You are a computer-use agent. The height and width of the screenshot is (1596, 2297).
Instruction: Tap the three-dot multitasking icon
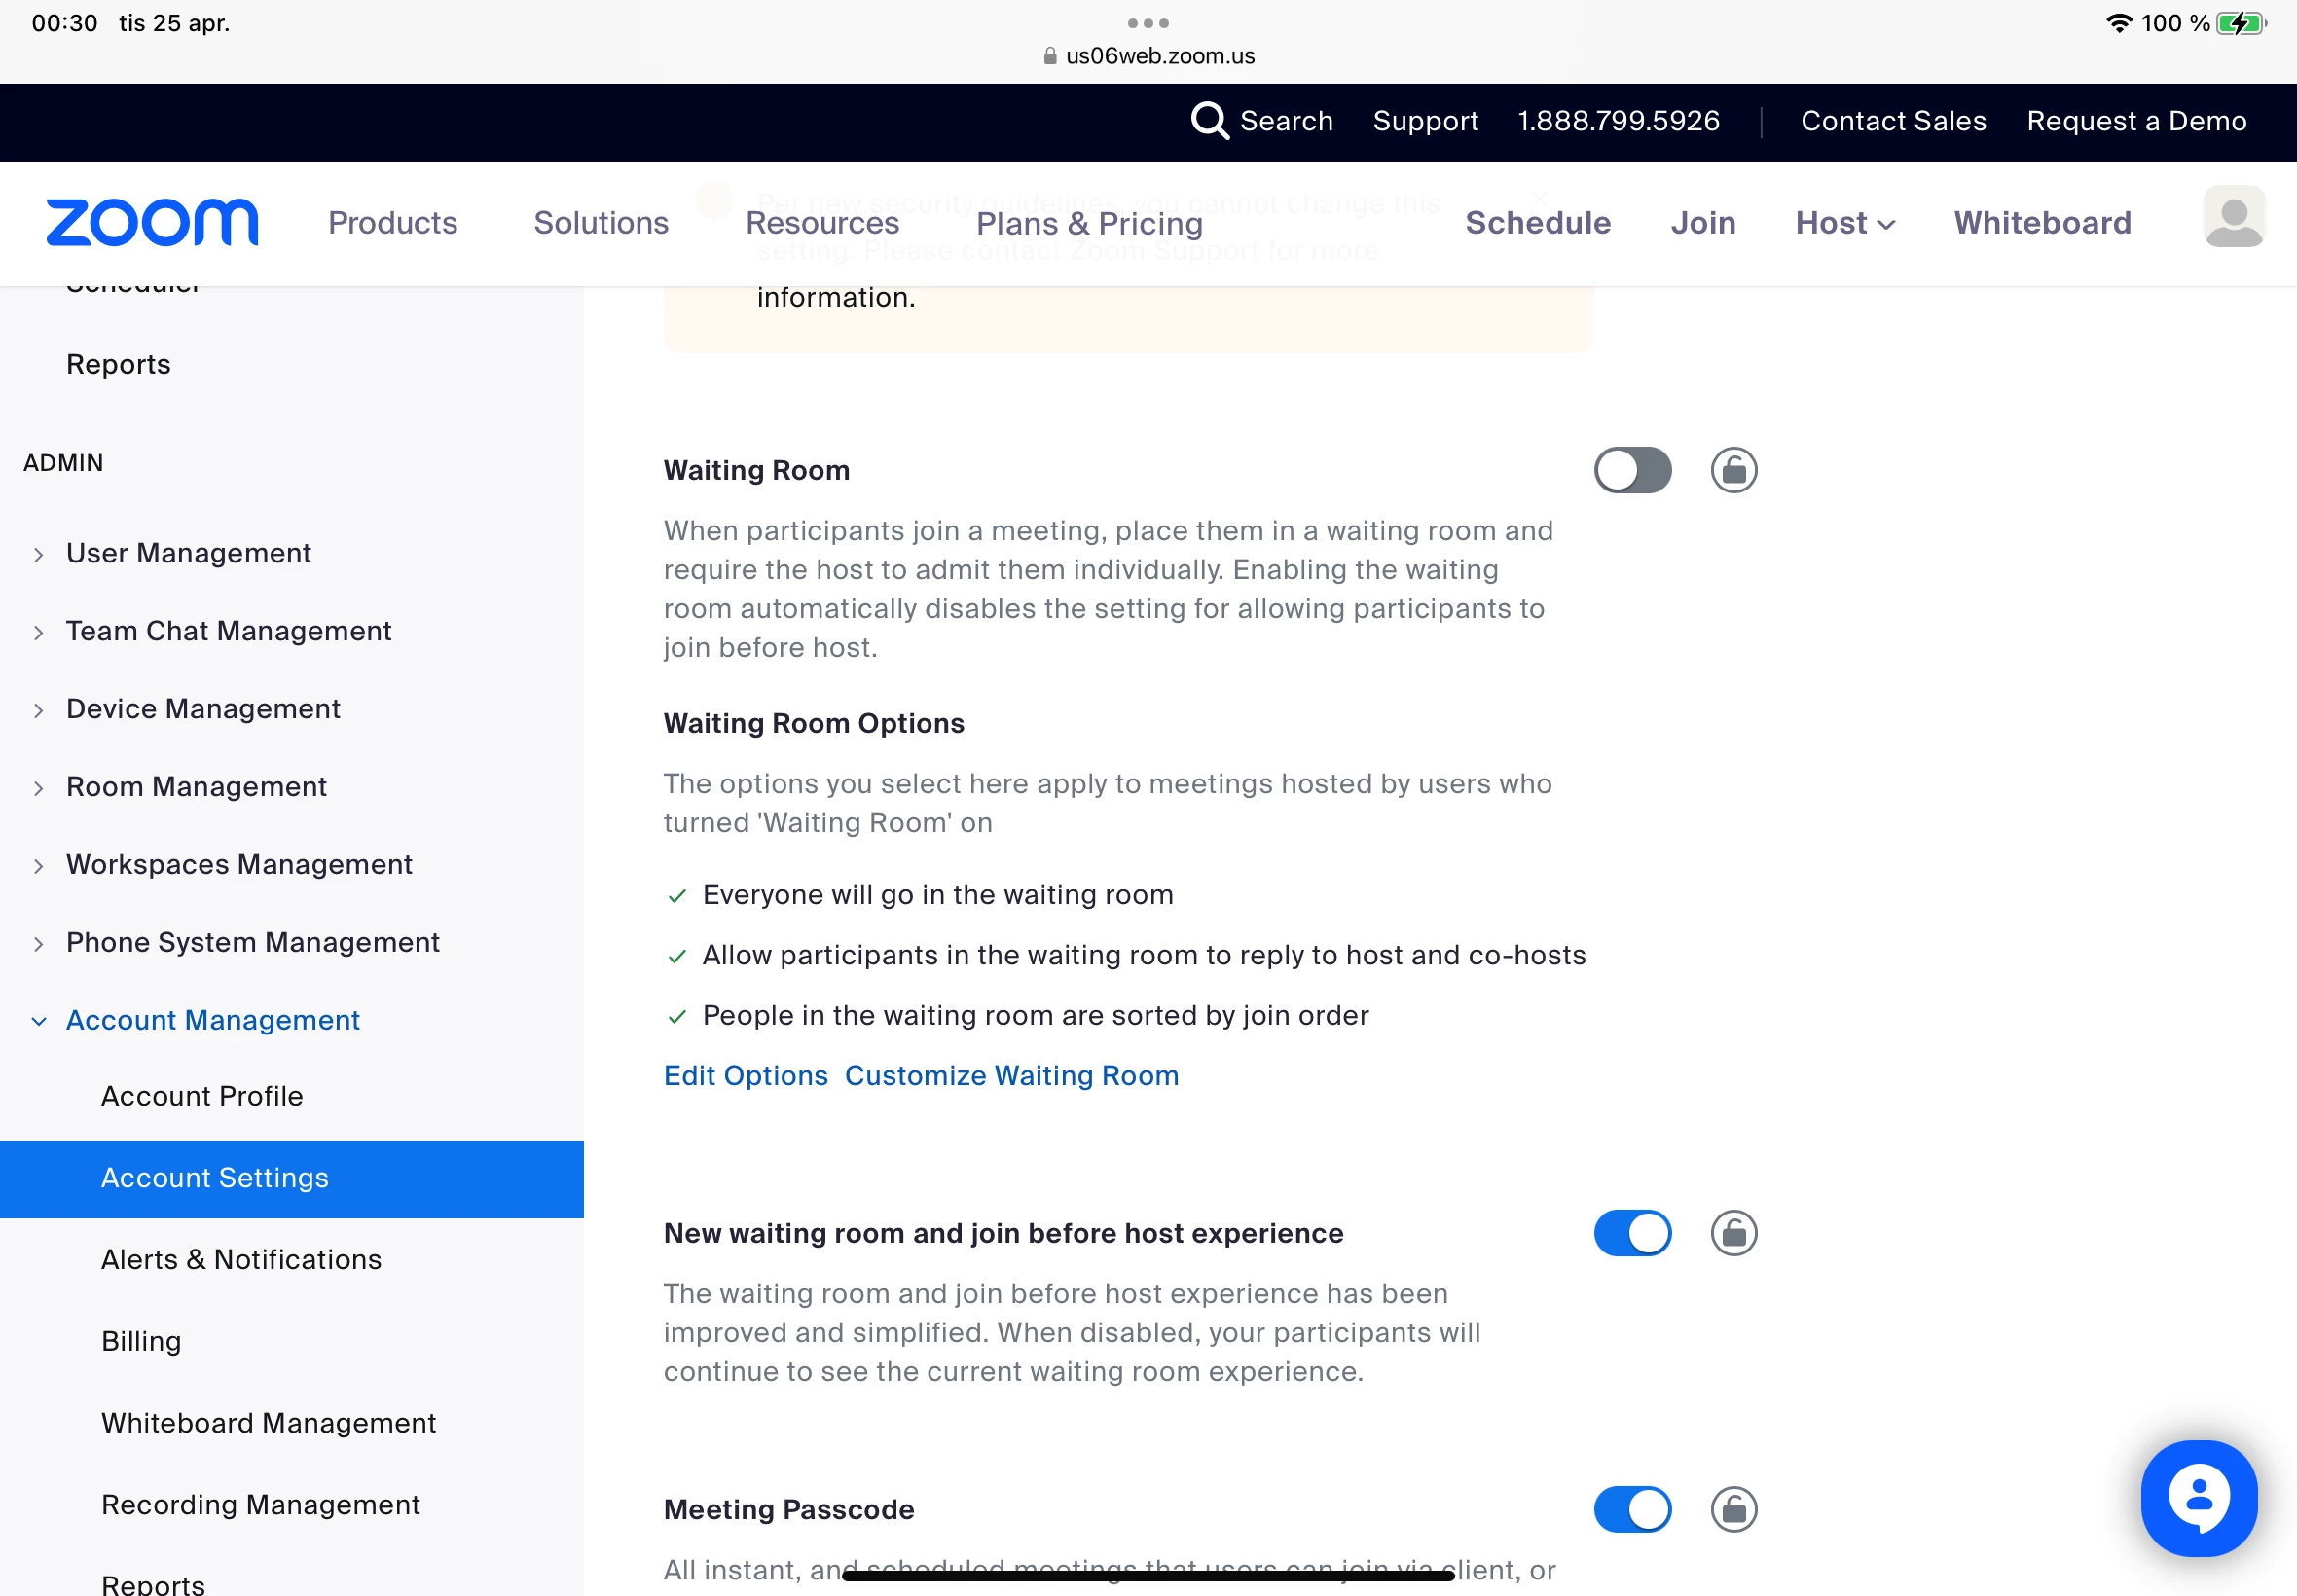(1148, 23)
